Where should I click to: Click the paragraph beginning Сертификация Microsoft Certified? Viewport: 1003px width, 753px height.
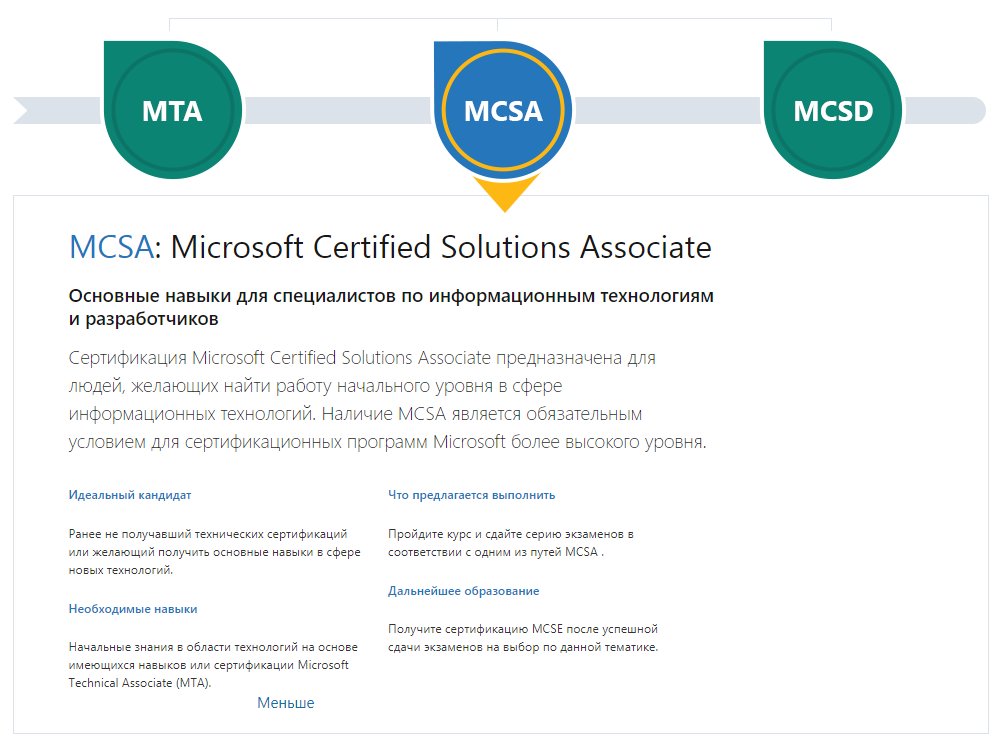[x=388, y=400]
